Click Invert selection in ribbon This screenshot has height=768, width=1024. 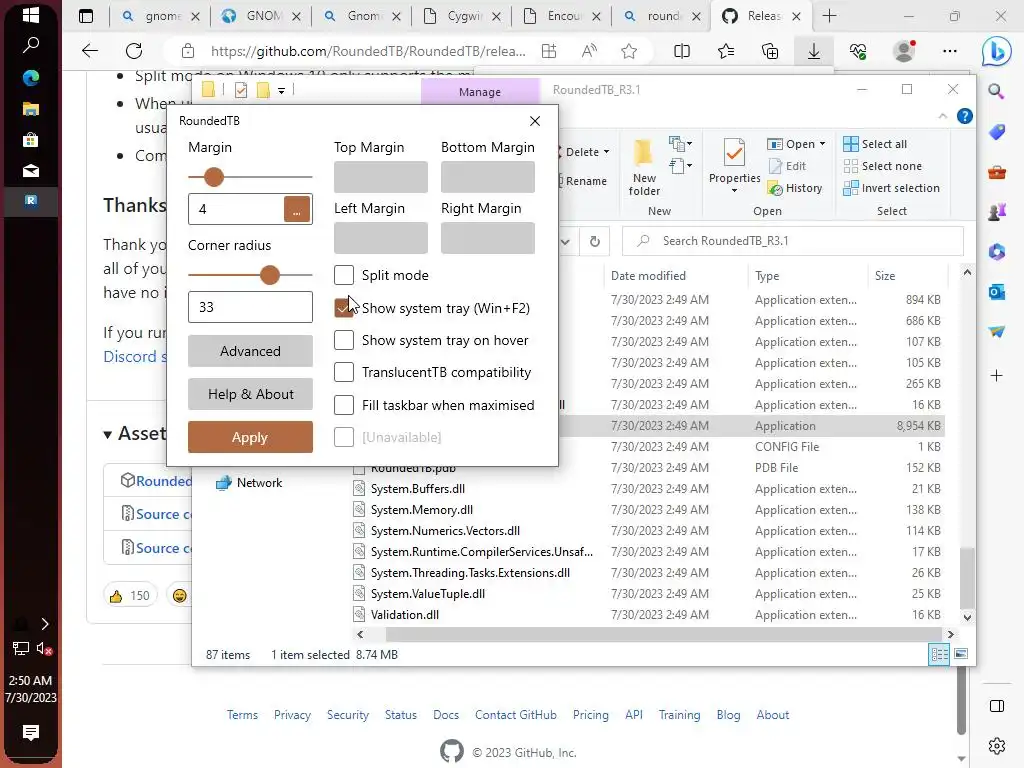891,188
